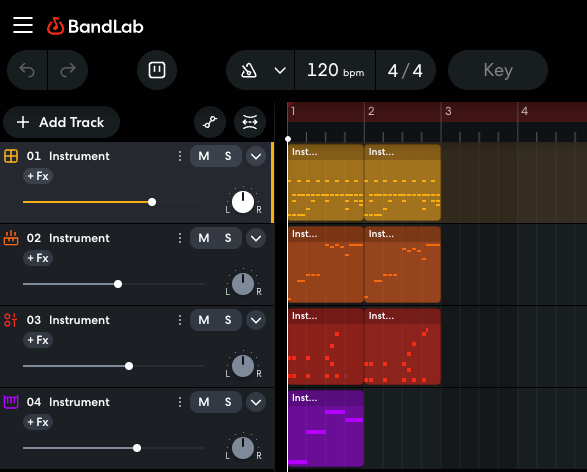Open the automation curve tool
The image size is (587, 472).
(x=210, y=122)
